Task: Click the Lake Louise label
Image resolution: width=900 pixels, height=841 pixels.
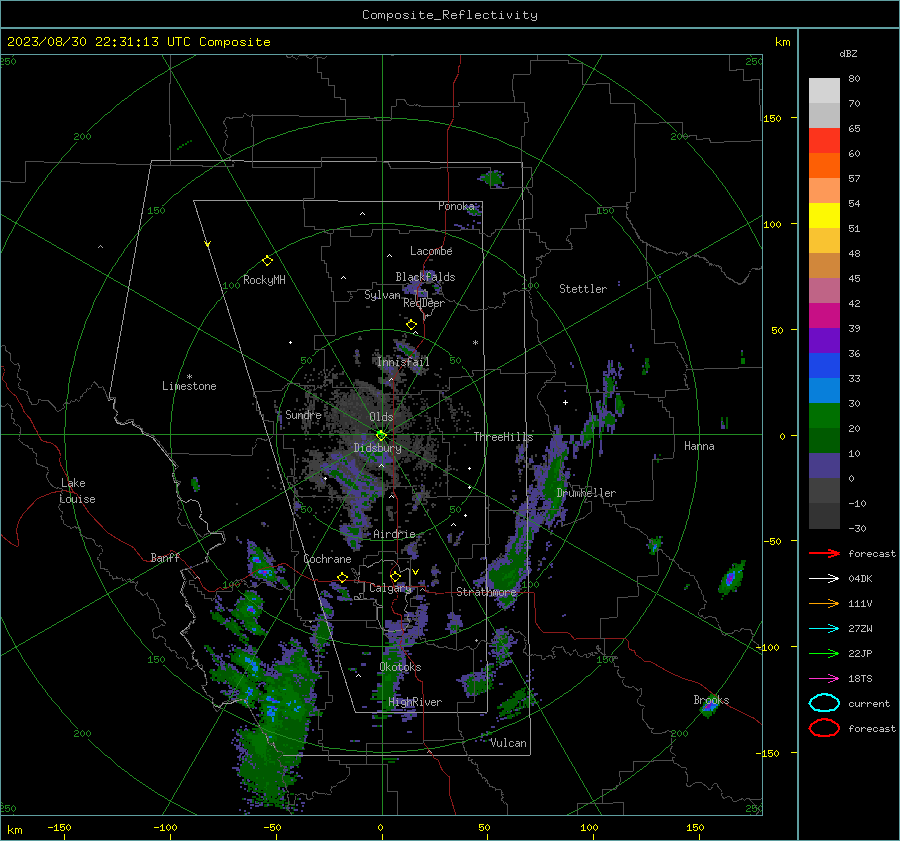Action: [x=77, y=491]
